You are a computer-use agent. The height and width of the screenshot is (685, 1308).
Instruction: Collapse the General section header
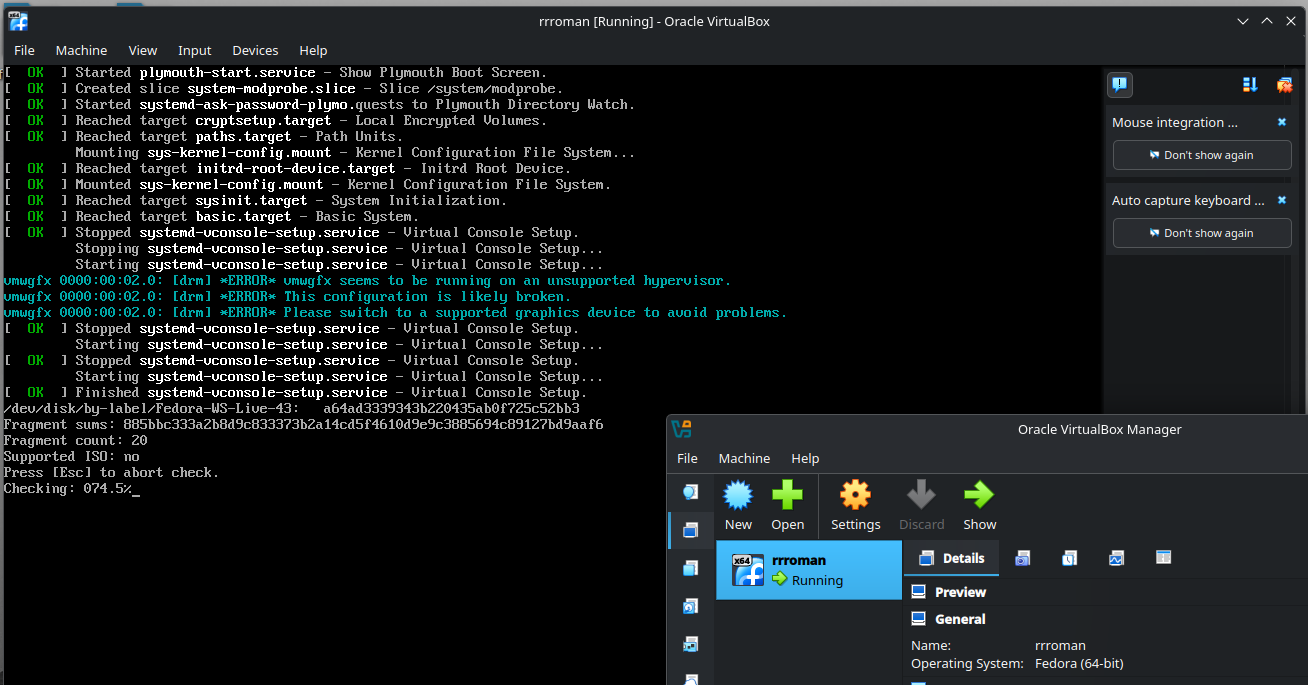point(959,619)
